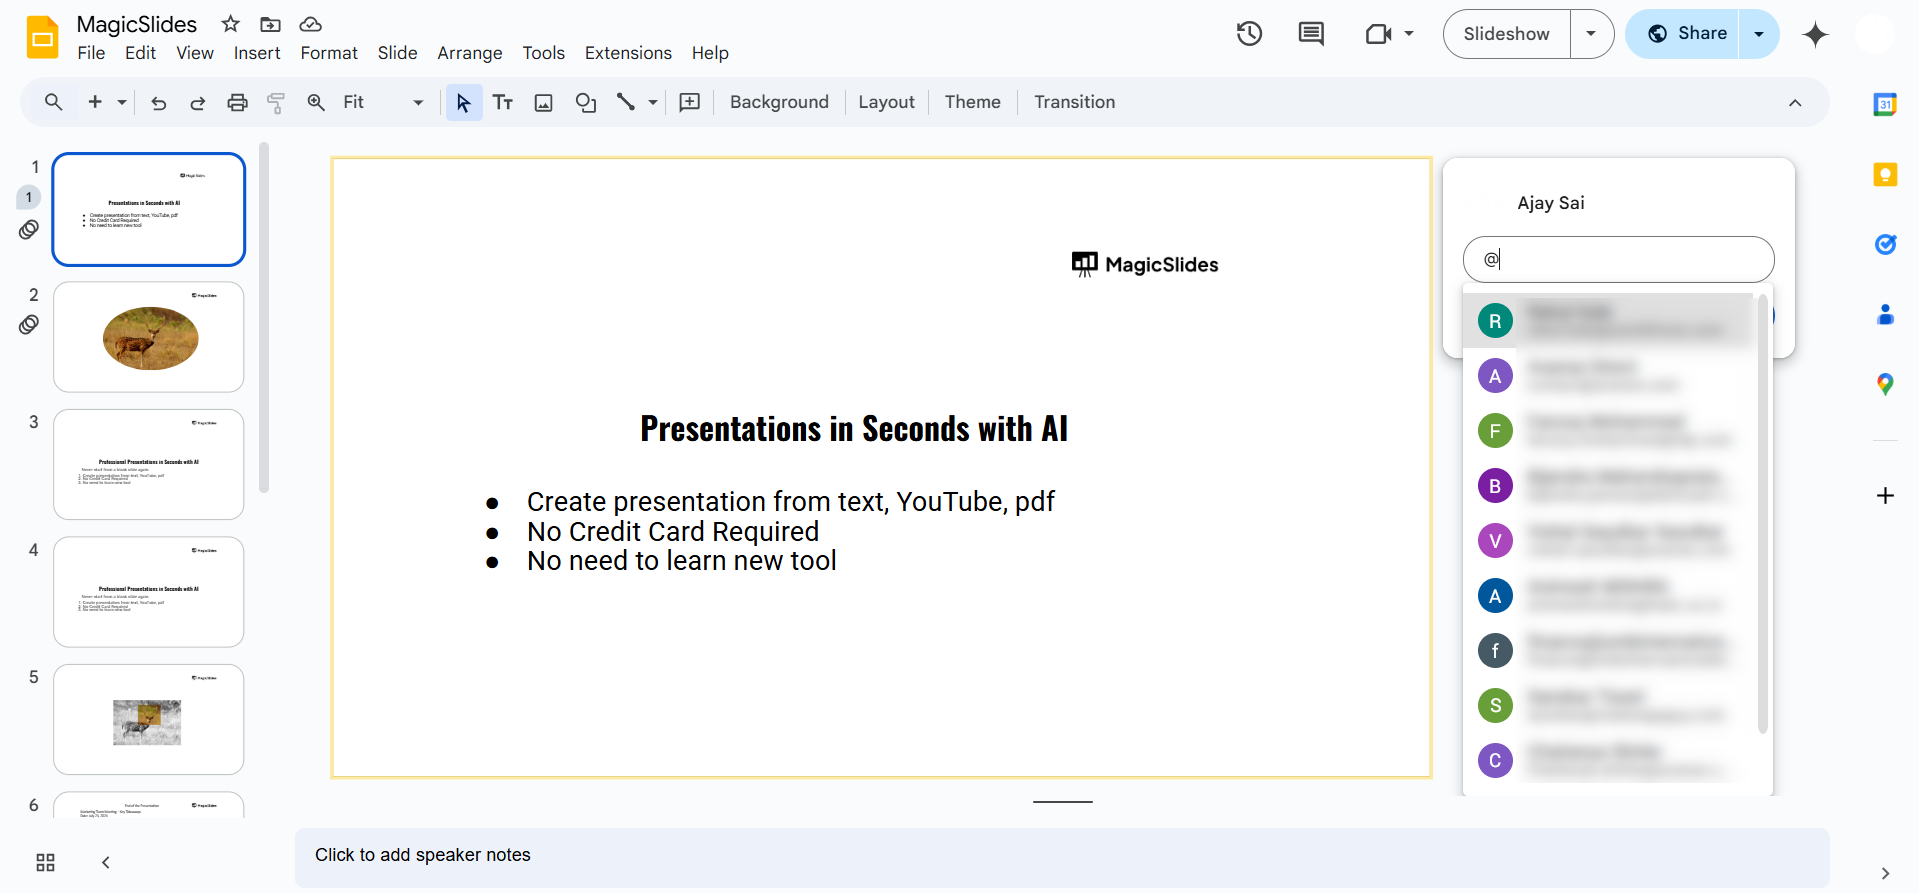The width and height of the screenshot is (1919, 893).
Task: Click the Theme button
Action: pyautogui.click(x=972, y=102)
